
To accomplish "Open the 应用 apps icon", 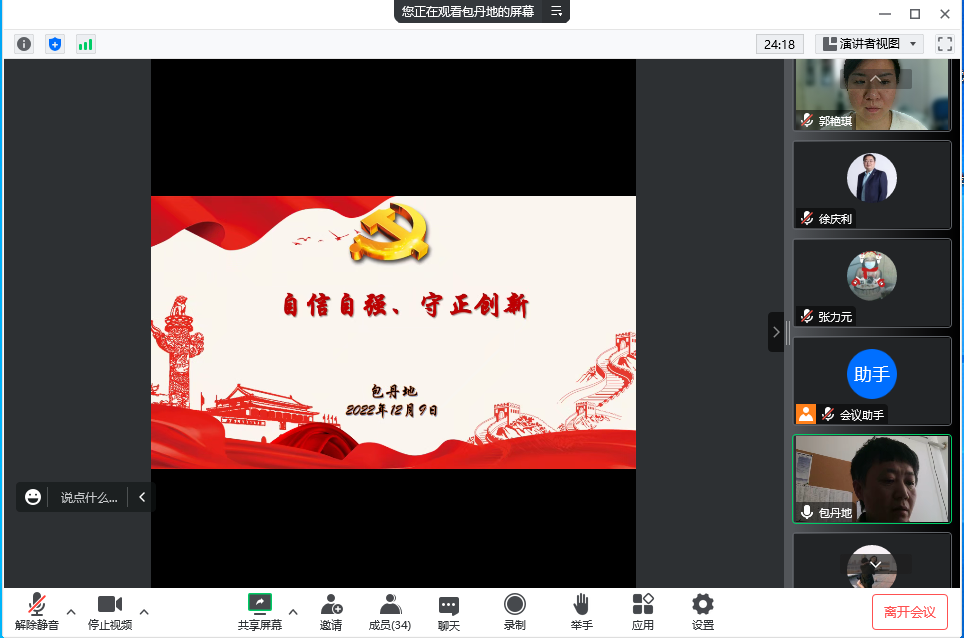I will (x=643, y=611).
